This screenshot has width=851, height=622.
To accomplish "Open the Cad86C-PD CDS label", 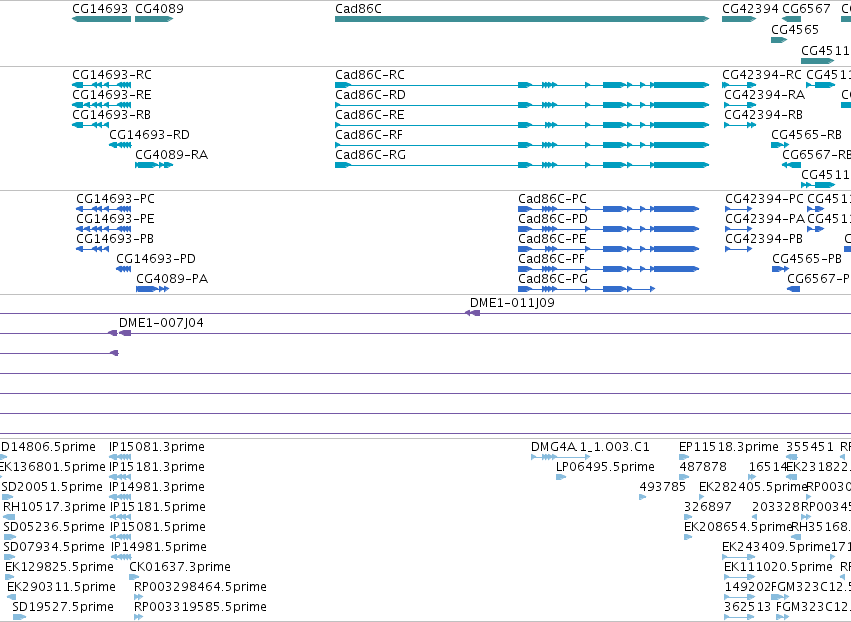I will coord(553,219).
